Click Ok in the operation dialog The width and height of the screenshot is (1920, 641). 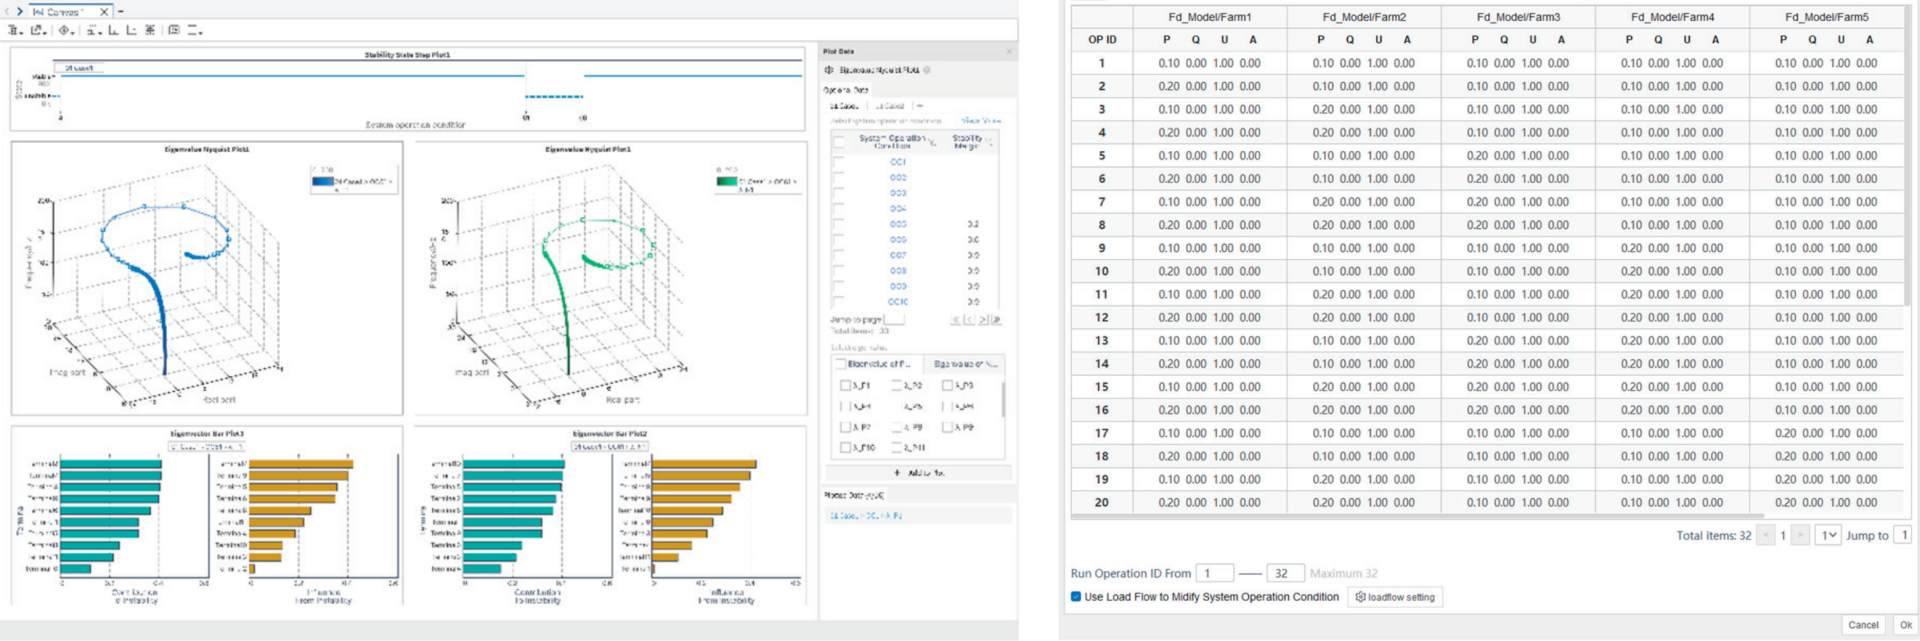tap(1906, 625)
